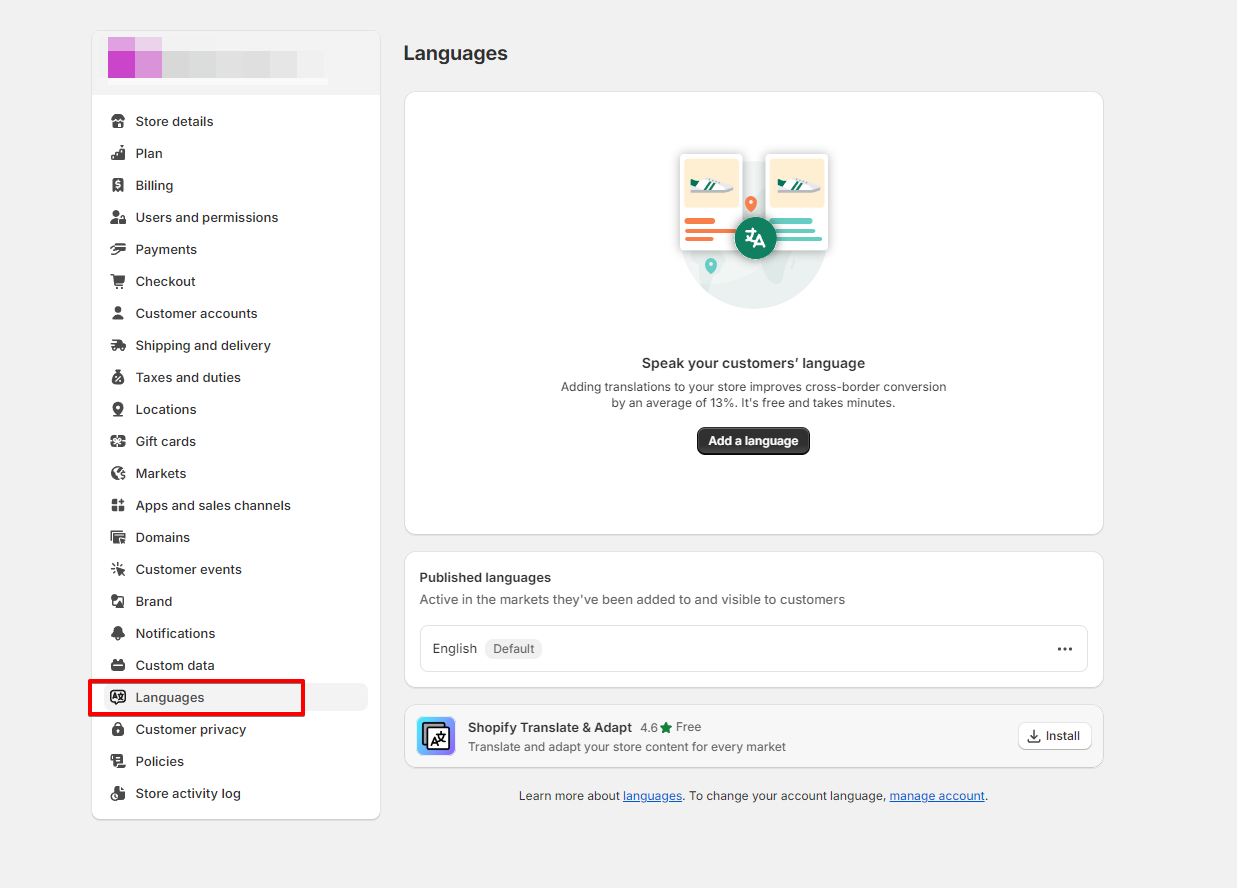This screenshot has height=888, width=1237.
Task: Open the manage account link
Action: [937, 796]
